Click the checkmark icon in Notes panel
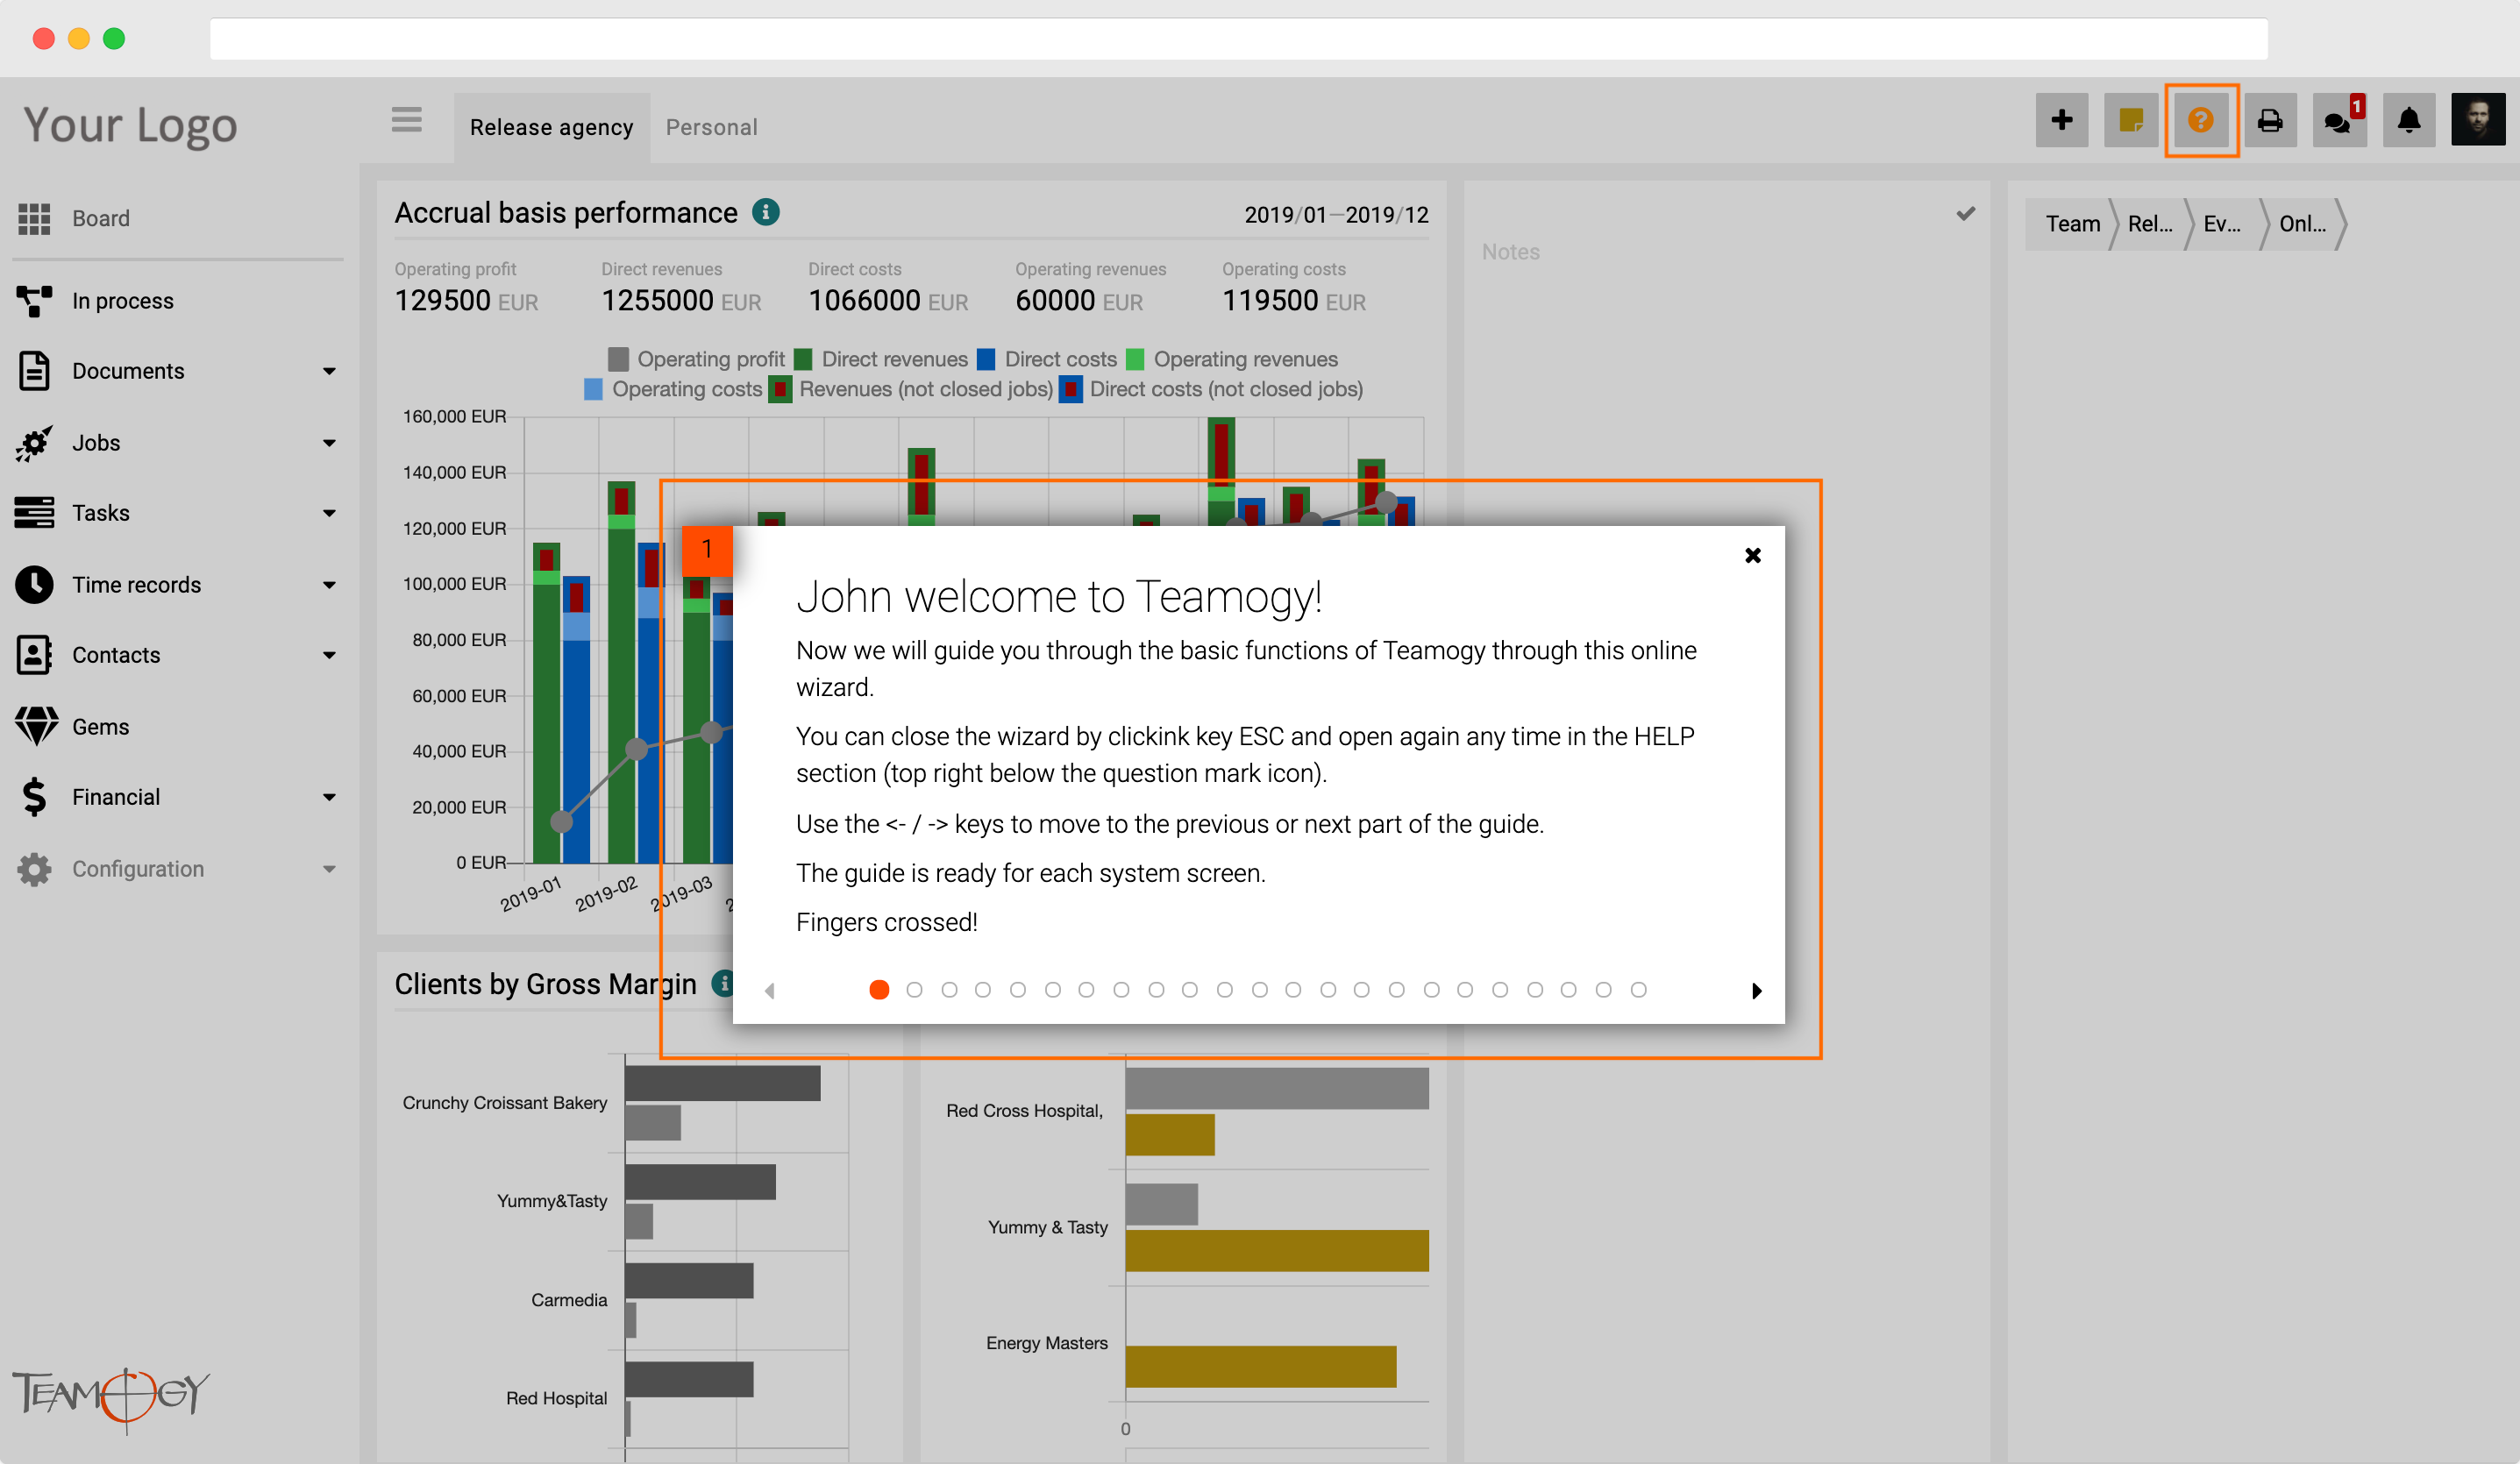Image resolution: width=2520 pixels, height=1464 pixels. pos(1965,213)
